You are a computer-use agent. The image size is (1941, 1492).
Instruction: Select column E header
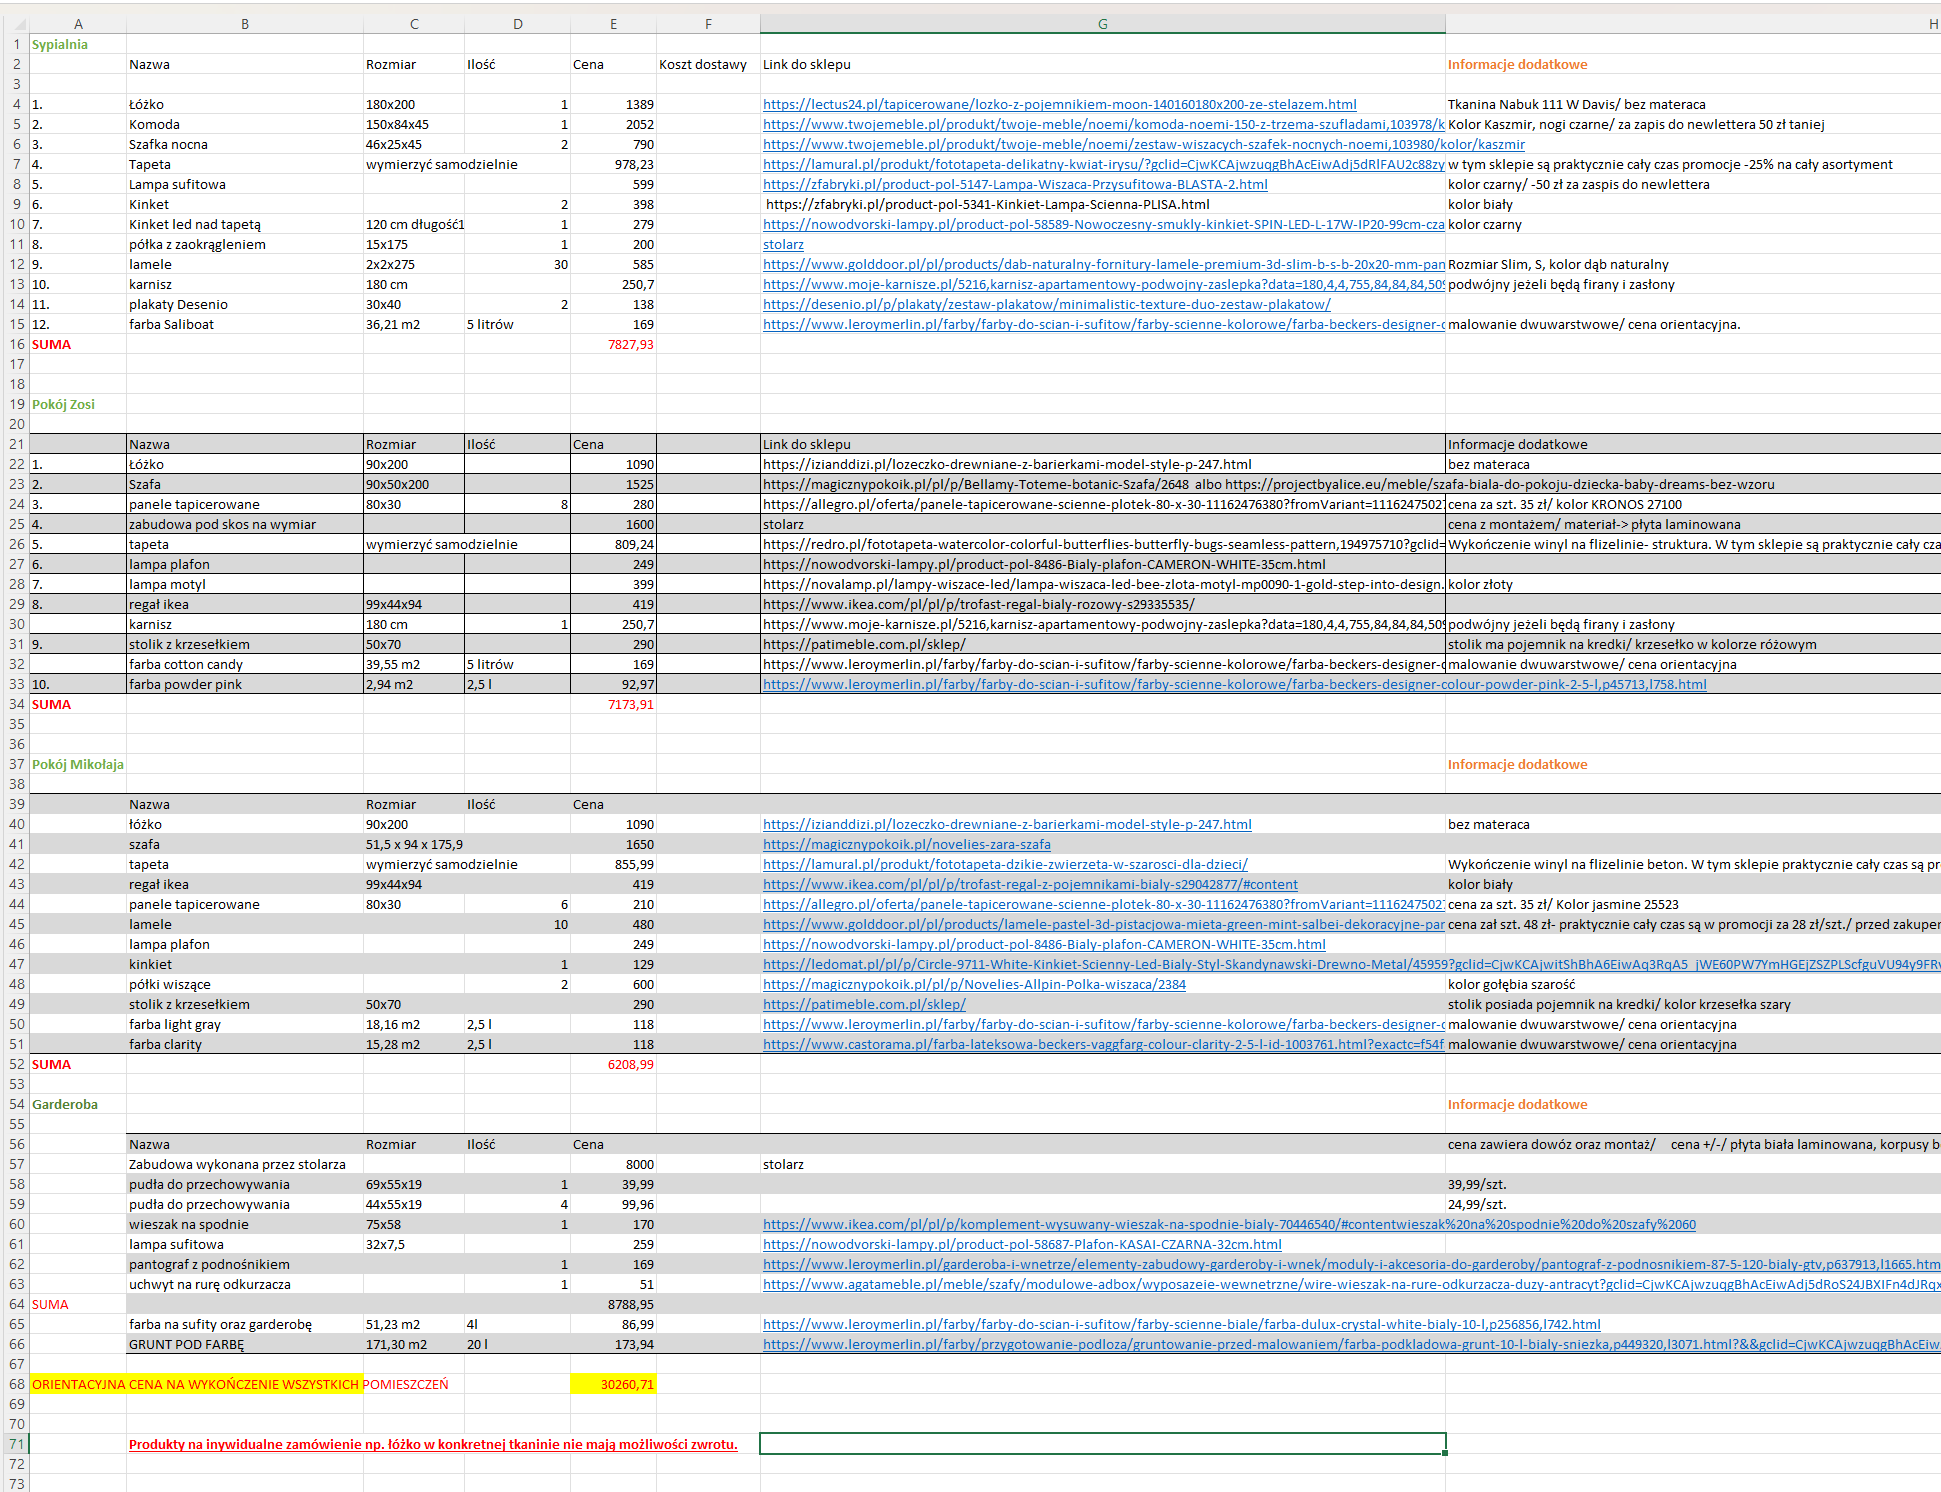613,24
